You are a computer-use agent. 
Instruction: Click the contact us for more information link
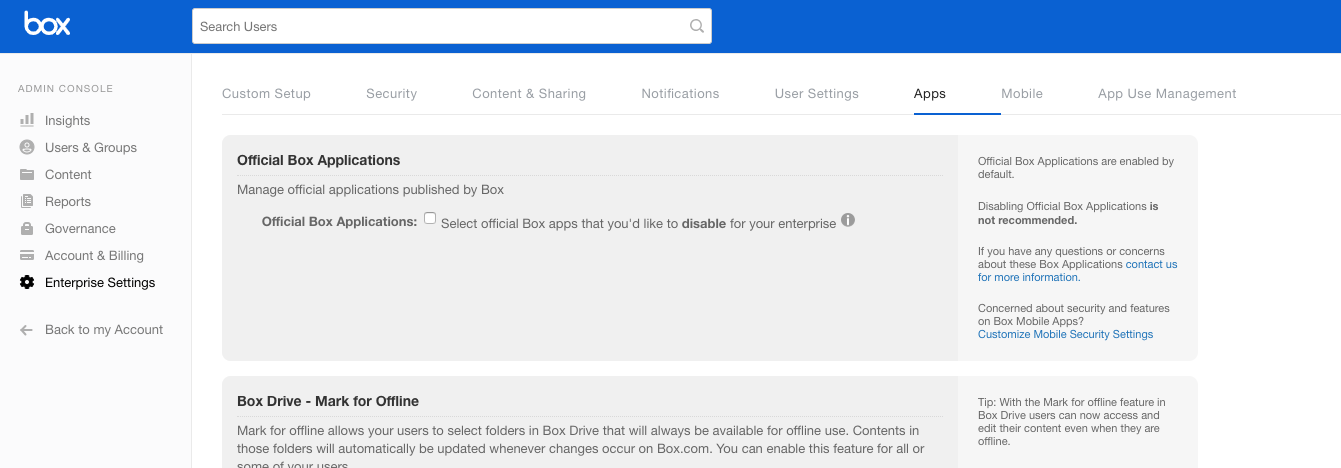point(1078,271)
